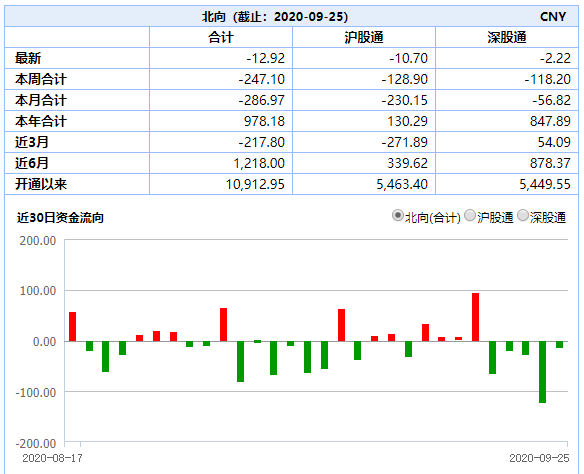Click the 本周合计 row label
This screenshot has width=584, height=474.
coord(41,79)
